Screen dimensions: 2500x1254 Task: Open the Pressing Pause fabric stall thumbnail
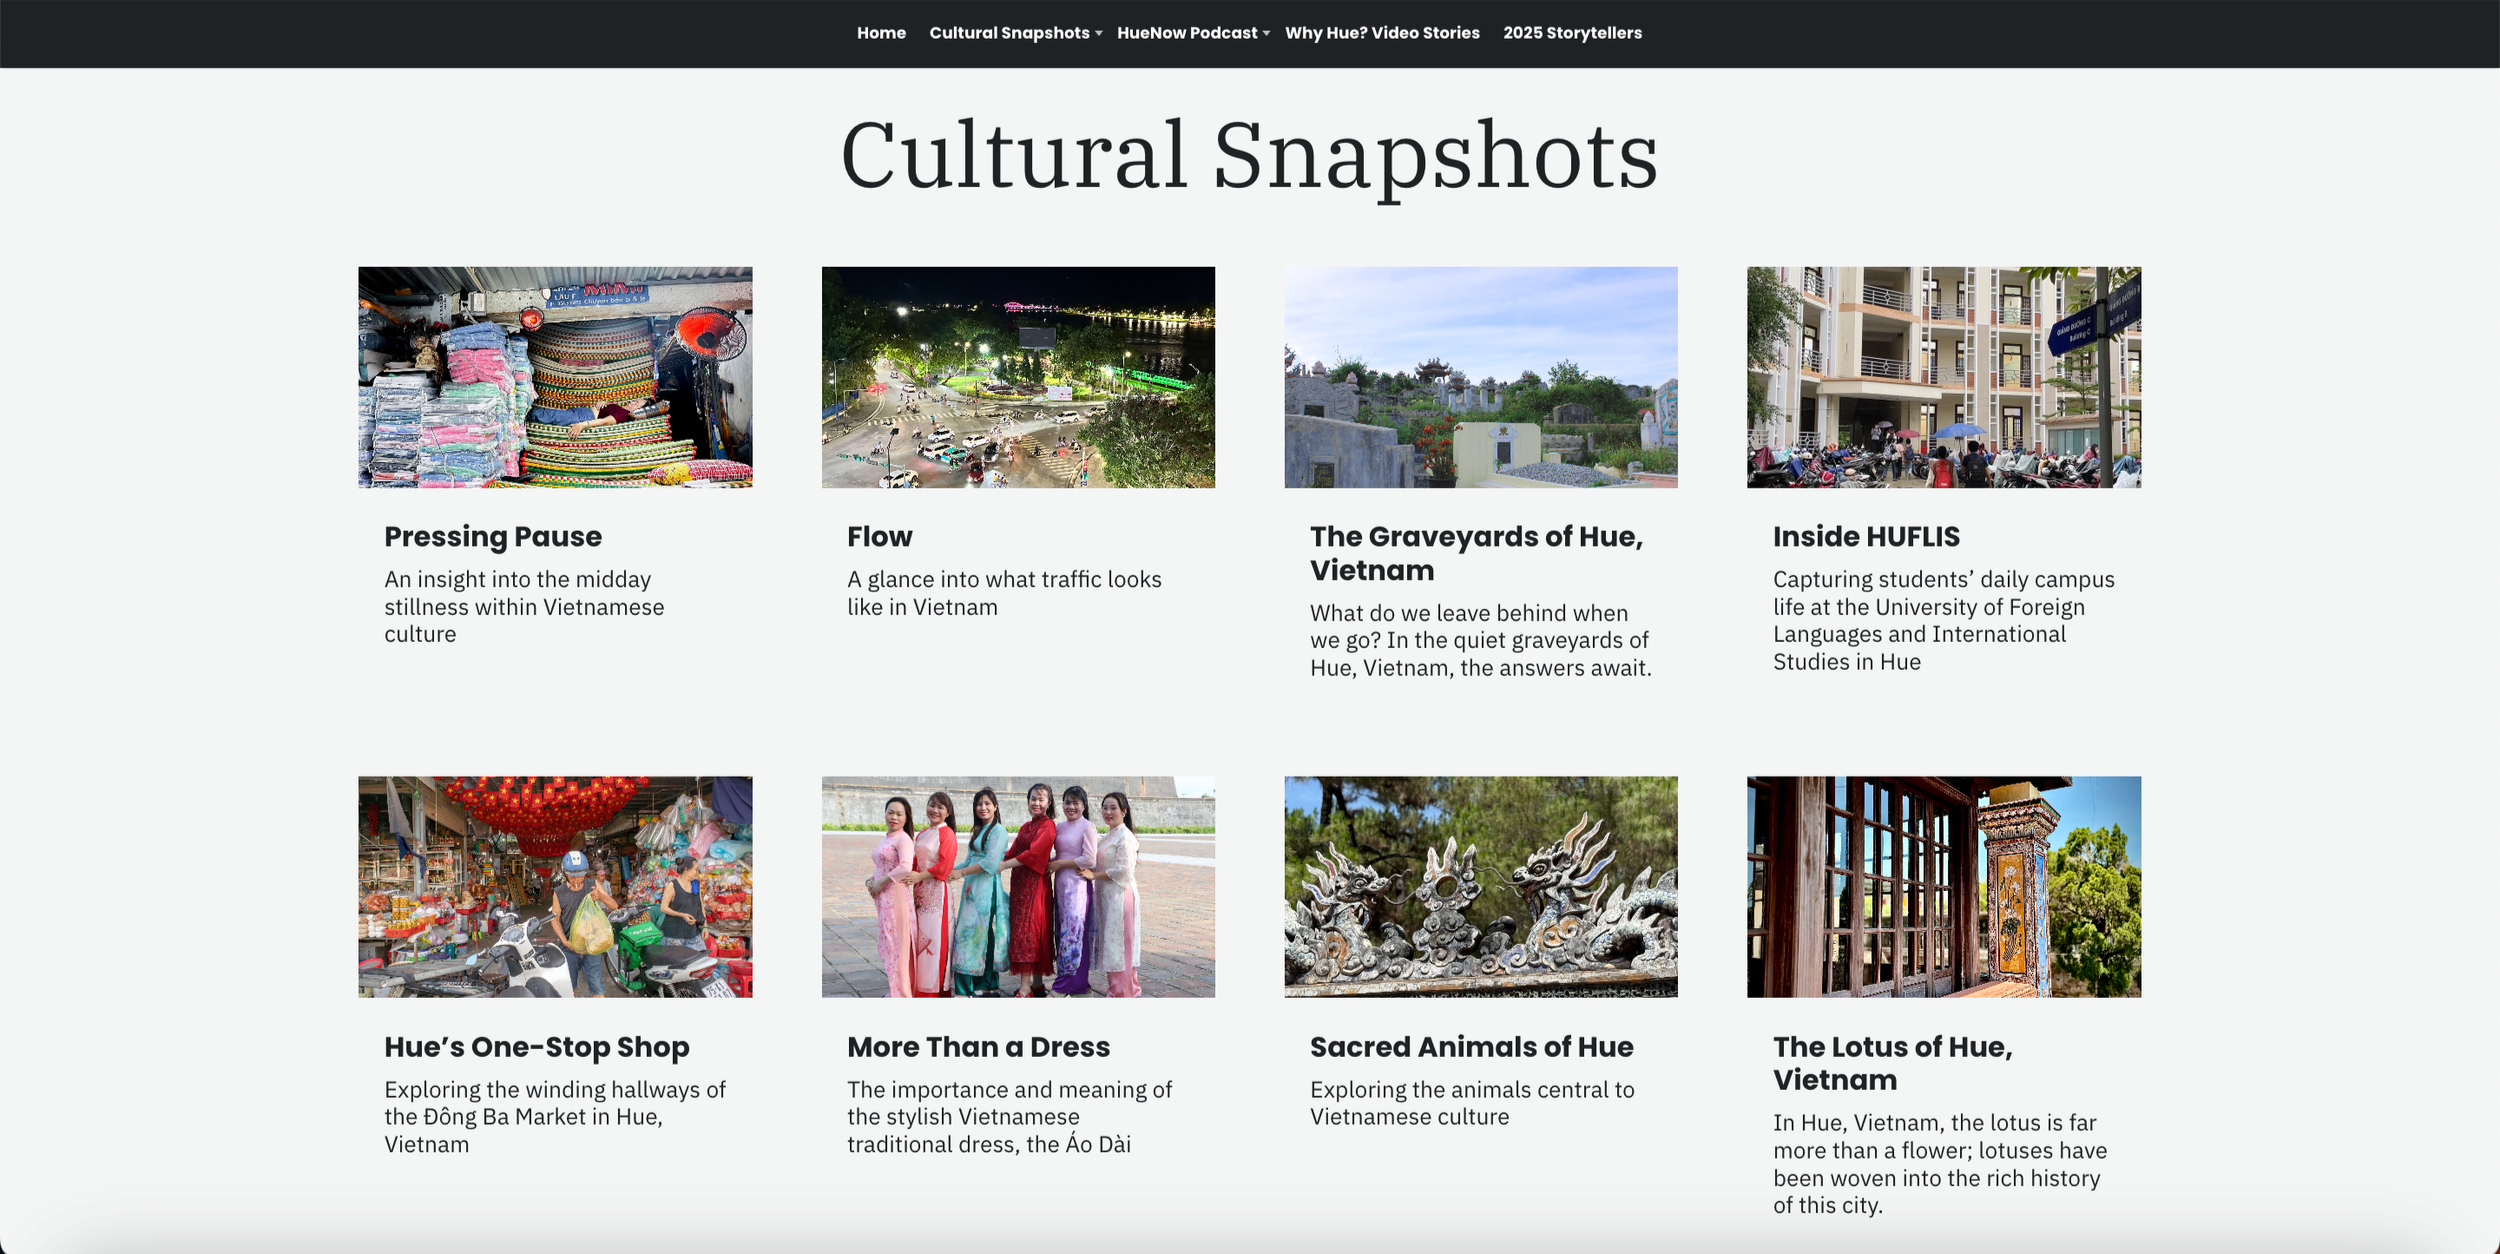point(555,377)
